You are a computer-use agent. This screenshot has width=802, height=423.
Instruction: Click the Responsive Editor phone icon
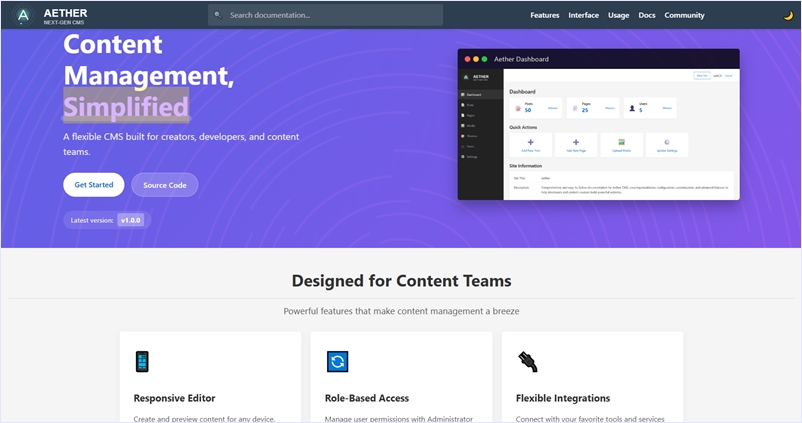click(x=142, y=361)
